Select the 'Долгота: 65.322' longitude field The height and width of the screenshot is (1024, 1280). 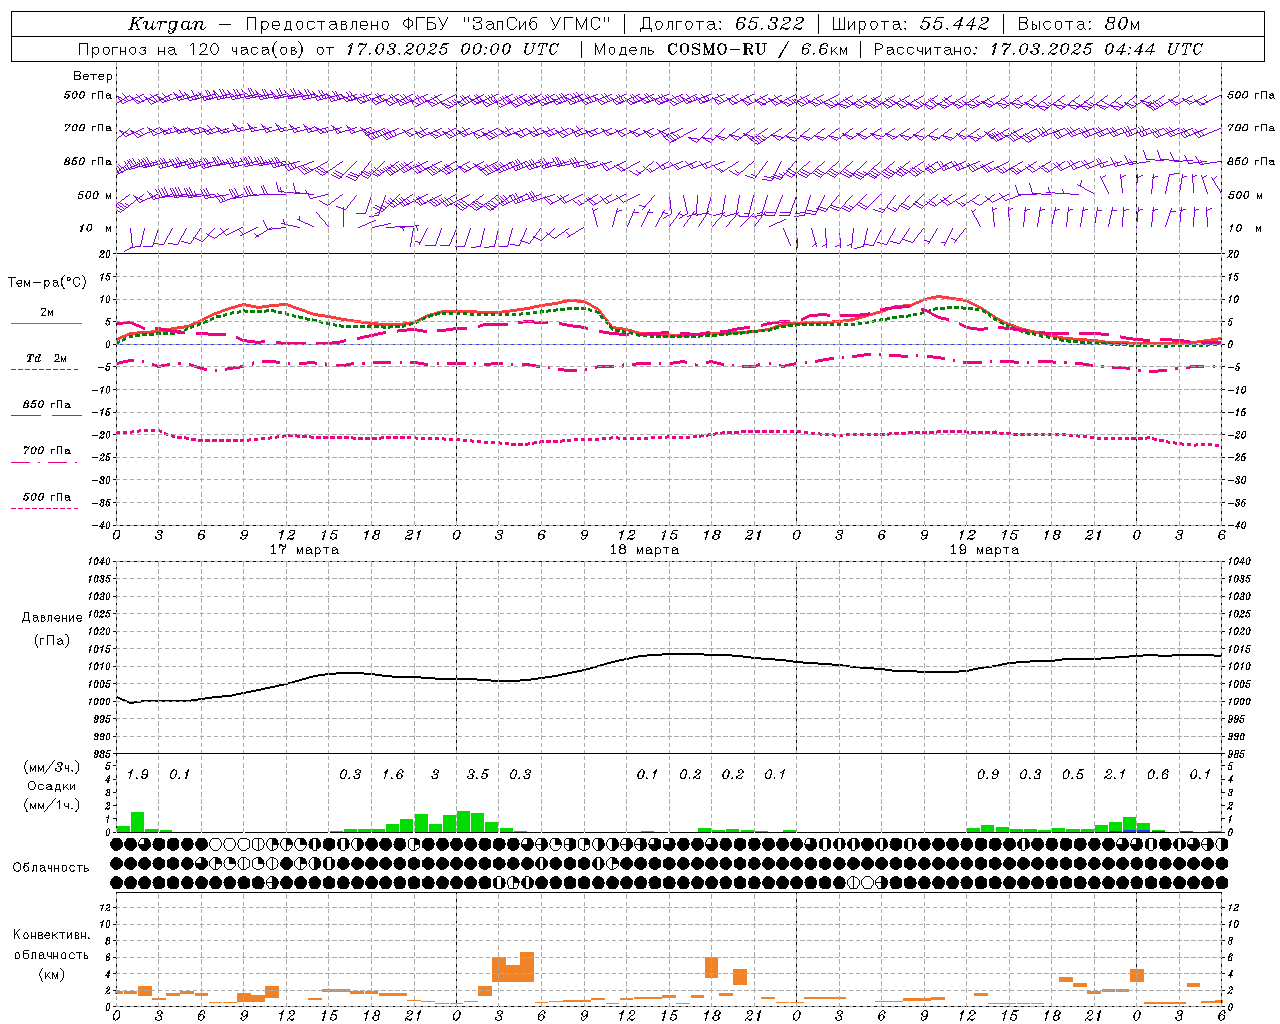click(x=720, y=24)
